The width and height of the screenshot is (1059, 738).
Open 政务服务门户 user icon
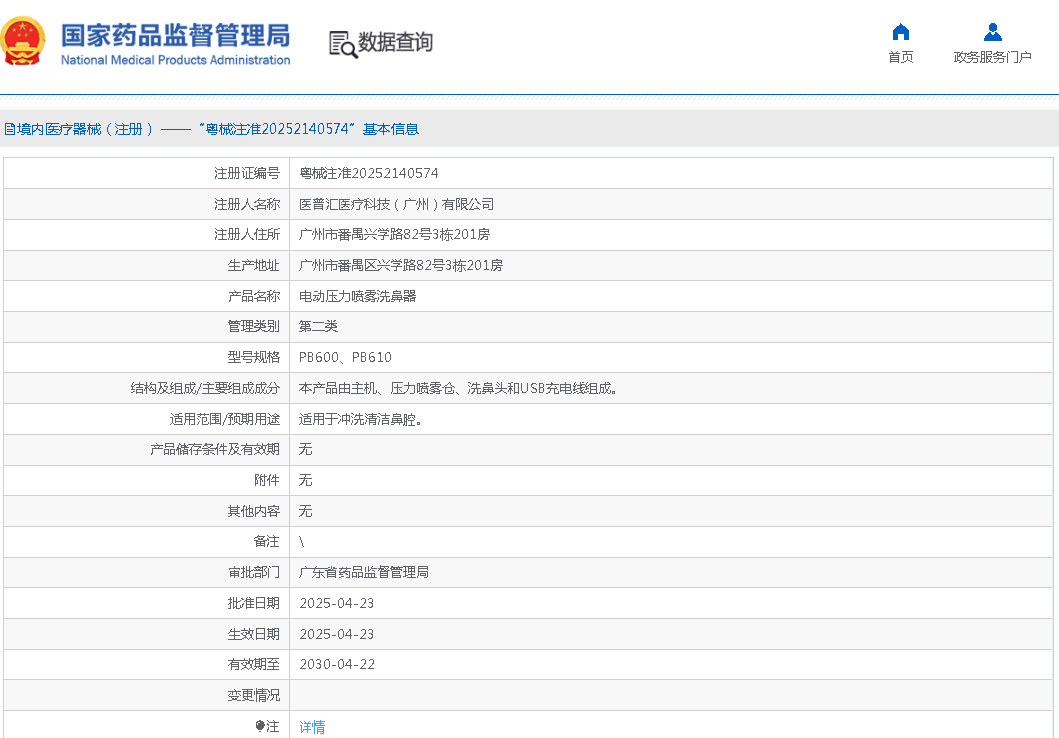click(x=992, y=32)
